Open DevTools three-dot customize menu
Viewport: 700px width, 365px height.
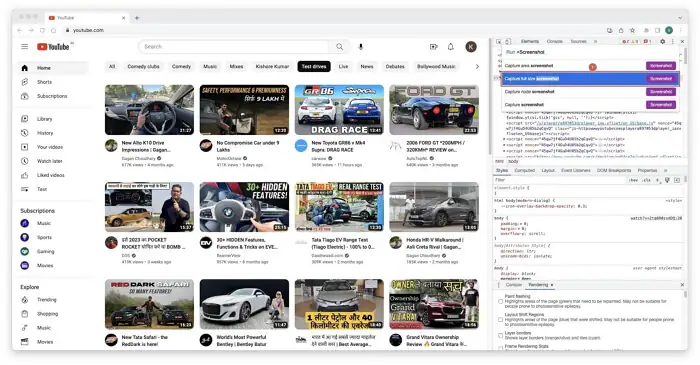click(x=672, y=41)
